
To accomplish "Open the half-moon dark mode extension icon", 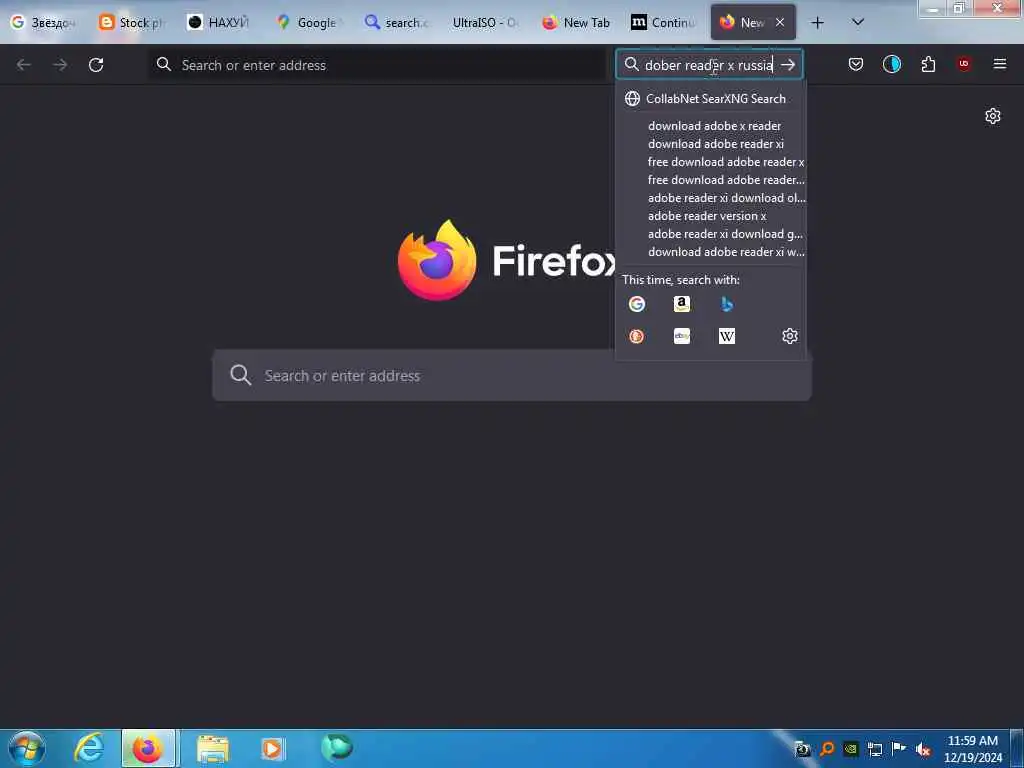I will (891, 64).
